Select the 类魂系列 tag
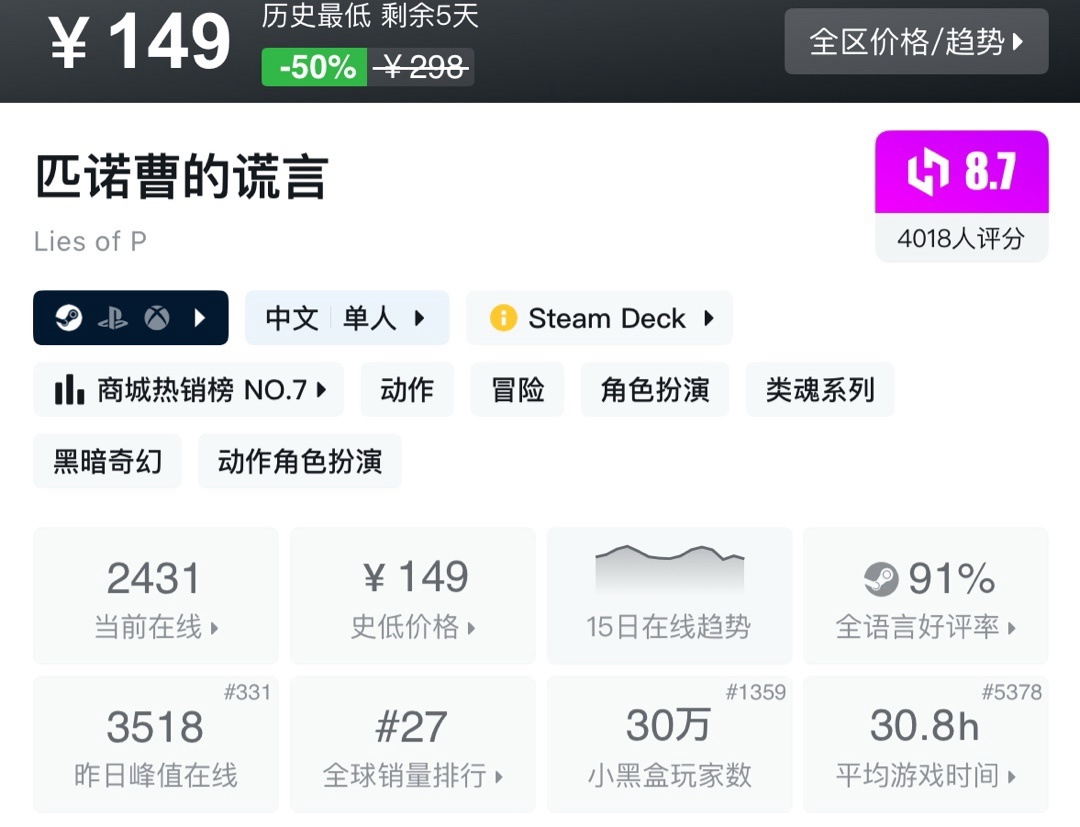Viewport: 1080px width, 827px height. (820, 390)
